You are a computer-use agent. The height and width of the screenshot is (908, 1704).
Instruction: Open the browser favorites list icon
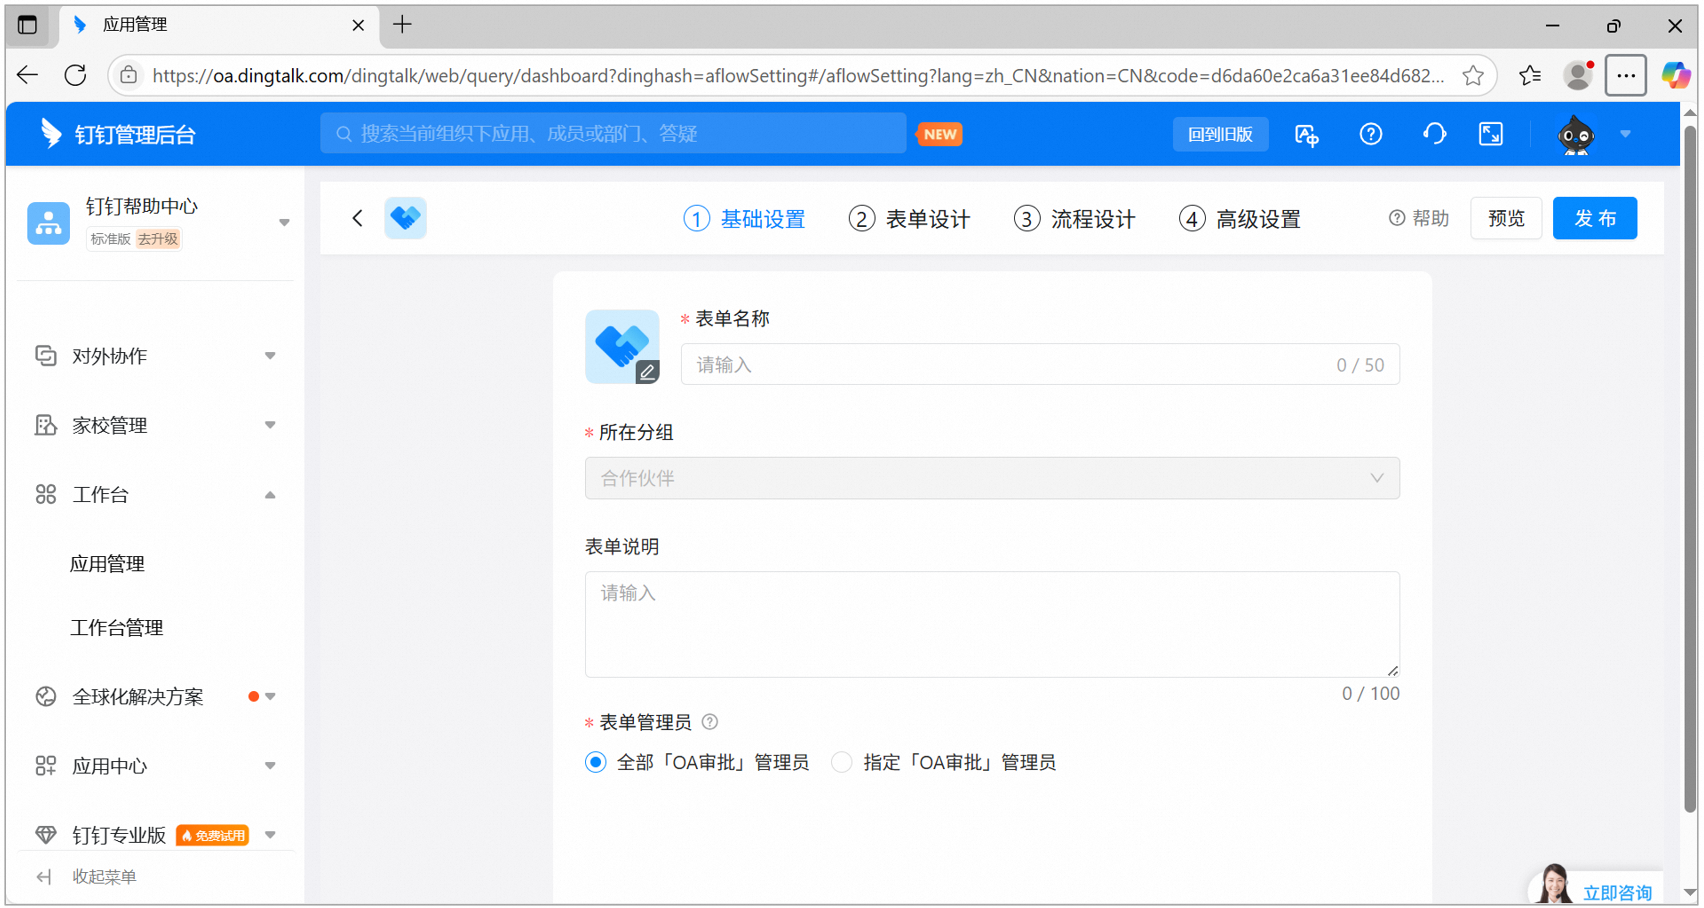(1529, 75)
